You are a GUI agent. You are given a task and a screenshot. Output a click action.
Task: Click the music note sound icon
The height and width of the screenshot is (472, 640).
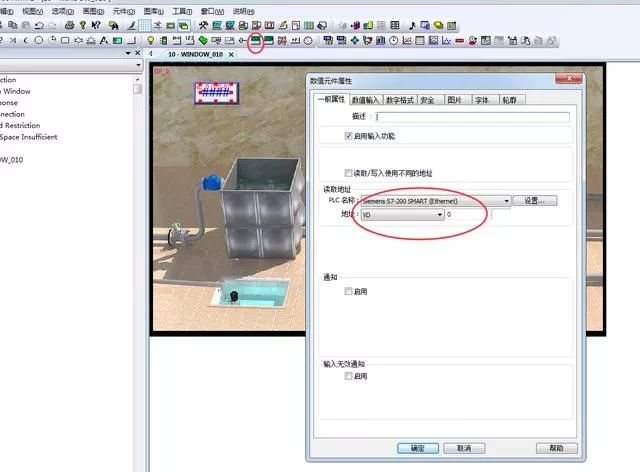(x=411, y=25)
